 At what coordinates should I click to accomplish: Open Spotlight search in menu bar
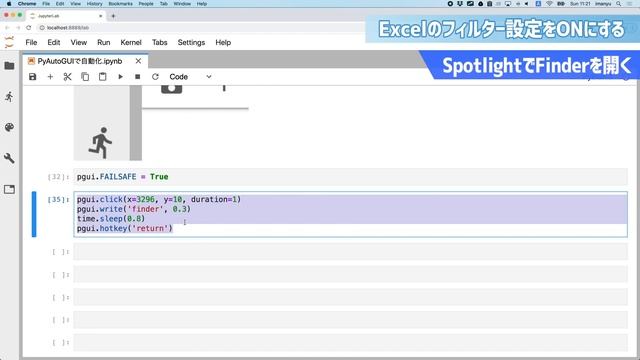[619, 4]
